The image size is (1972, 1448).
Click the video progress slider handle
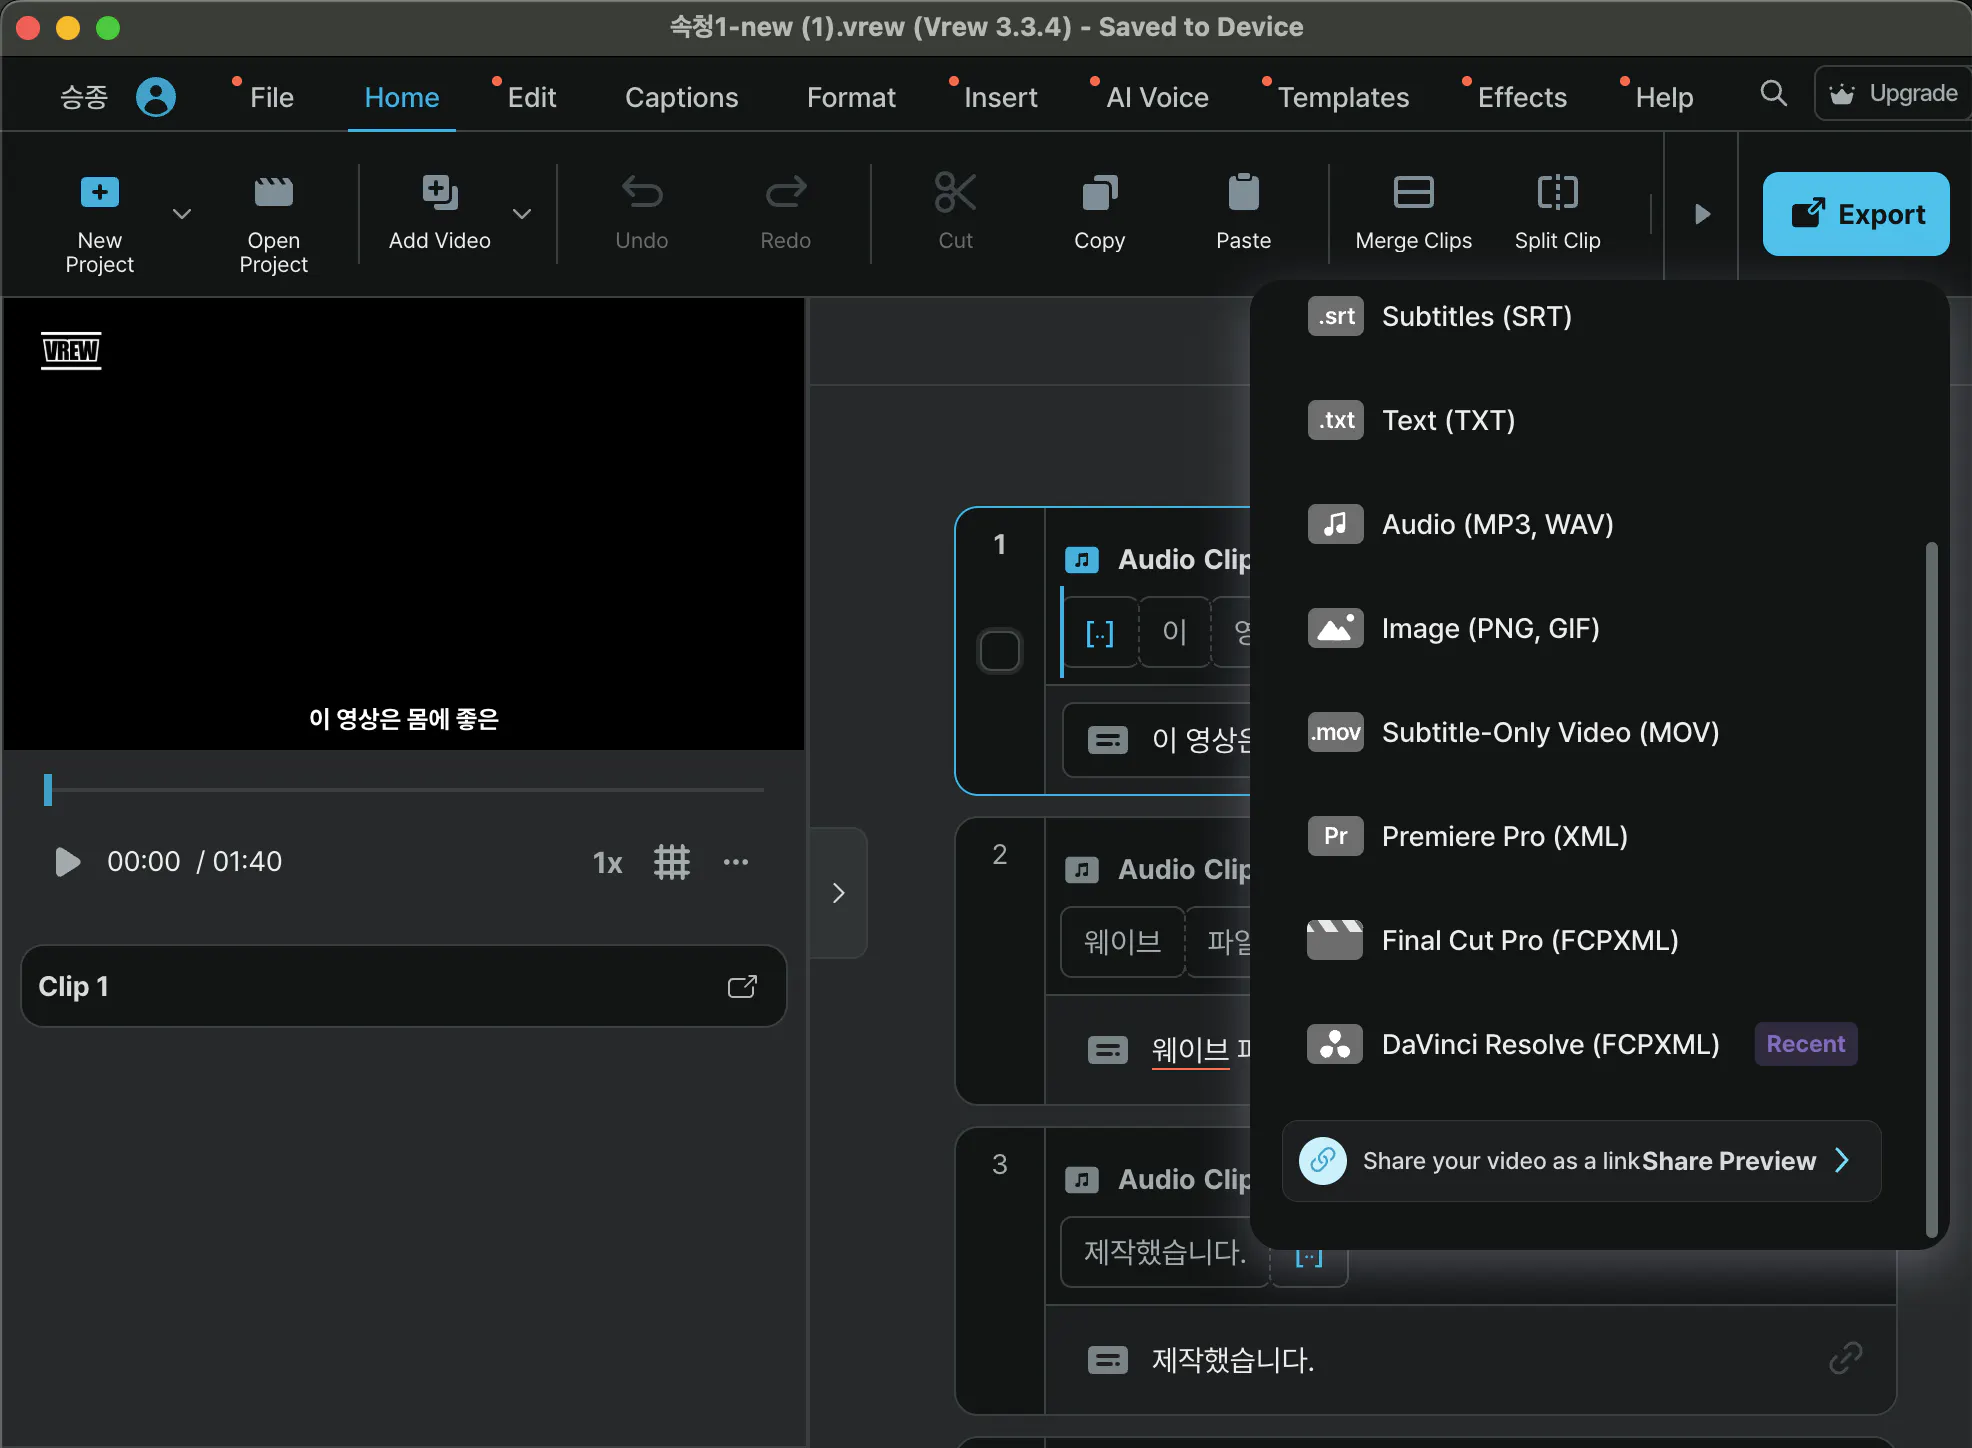click(48, 790)
